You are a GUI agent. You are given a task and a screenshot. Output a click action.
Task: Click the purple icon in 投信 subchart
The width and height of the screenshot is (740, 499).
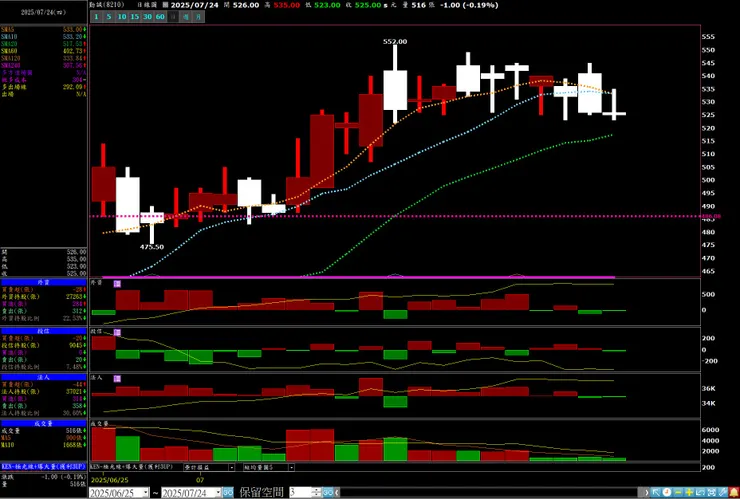pyautogui.click(x=118, y=333)
